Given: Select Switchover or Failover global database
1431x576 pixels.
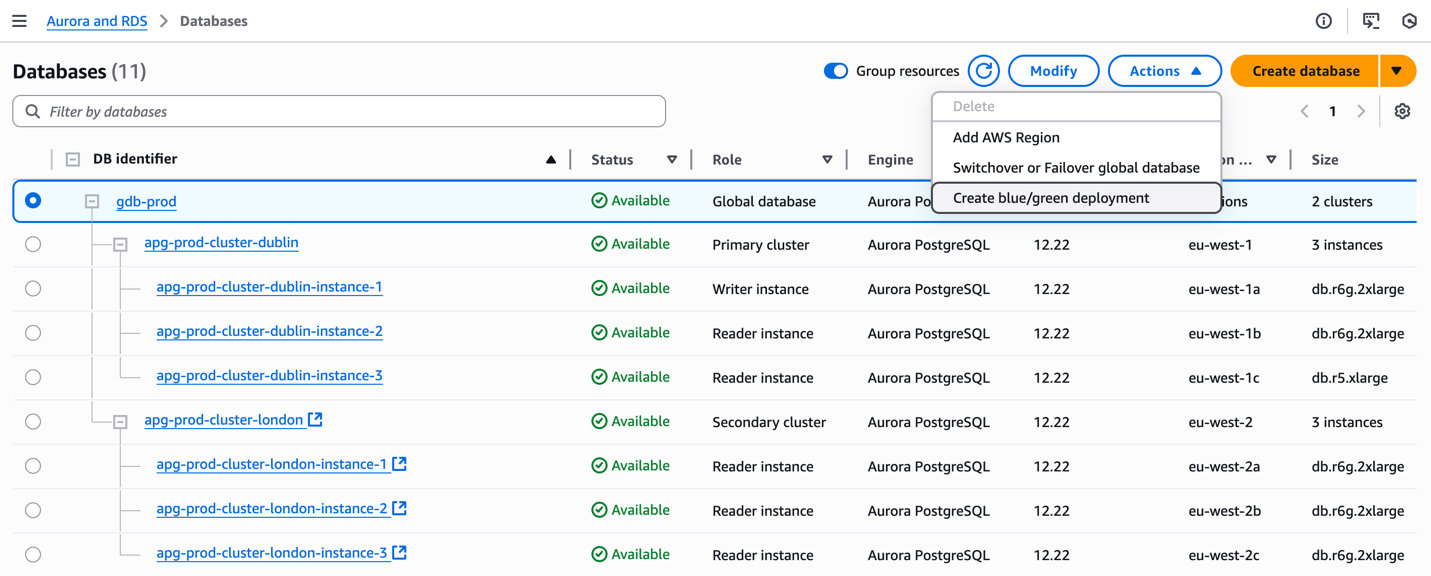Looking at the screenshot, I should click(x=1075, y=168).
